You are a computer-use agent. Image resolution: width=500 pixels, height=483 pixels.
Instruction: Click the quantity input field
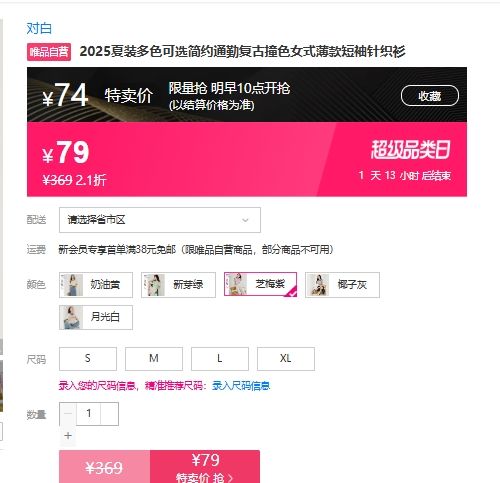click(x=89, y=414)
